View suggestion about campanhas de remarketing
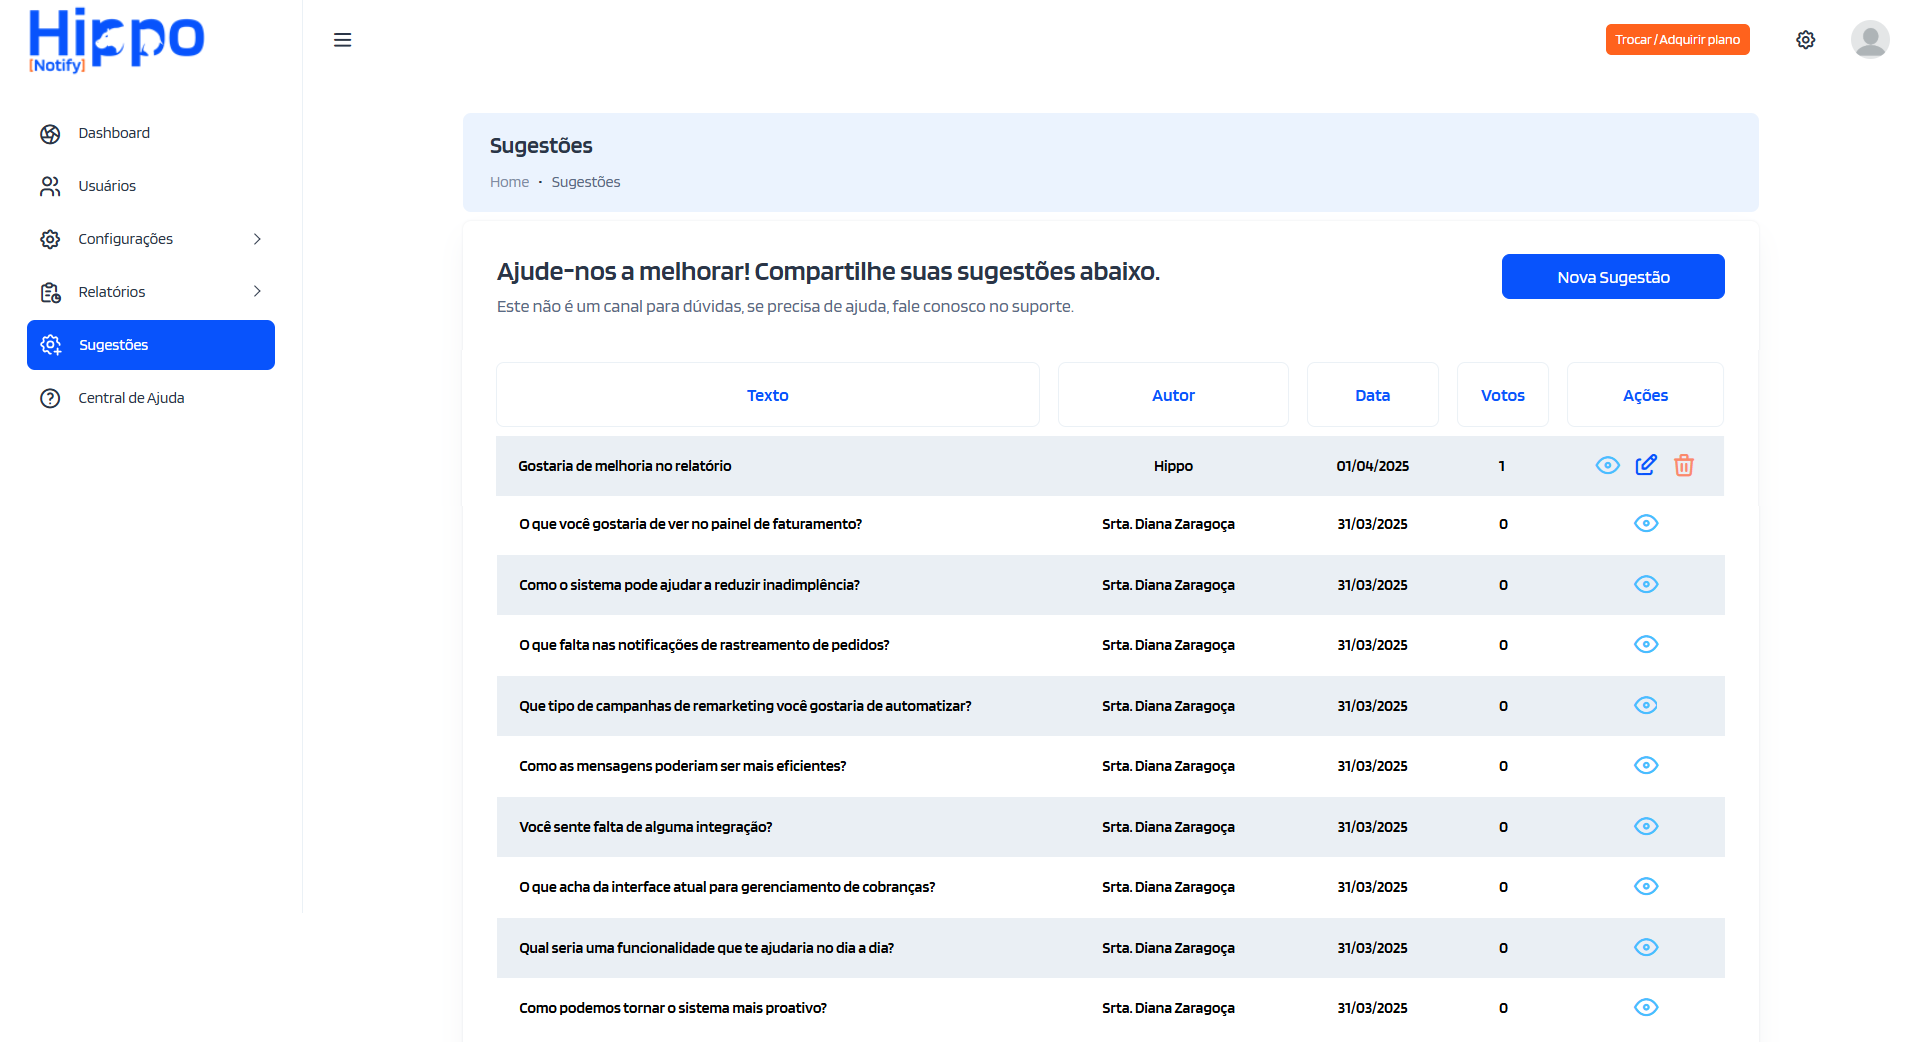 click(x=1645, y=706)
